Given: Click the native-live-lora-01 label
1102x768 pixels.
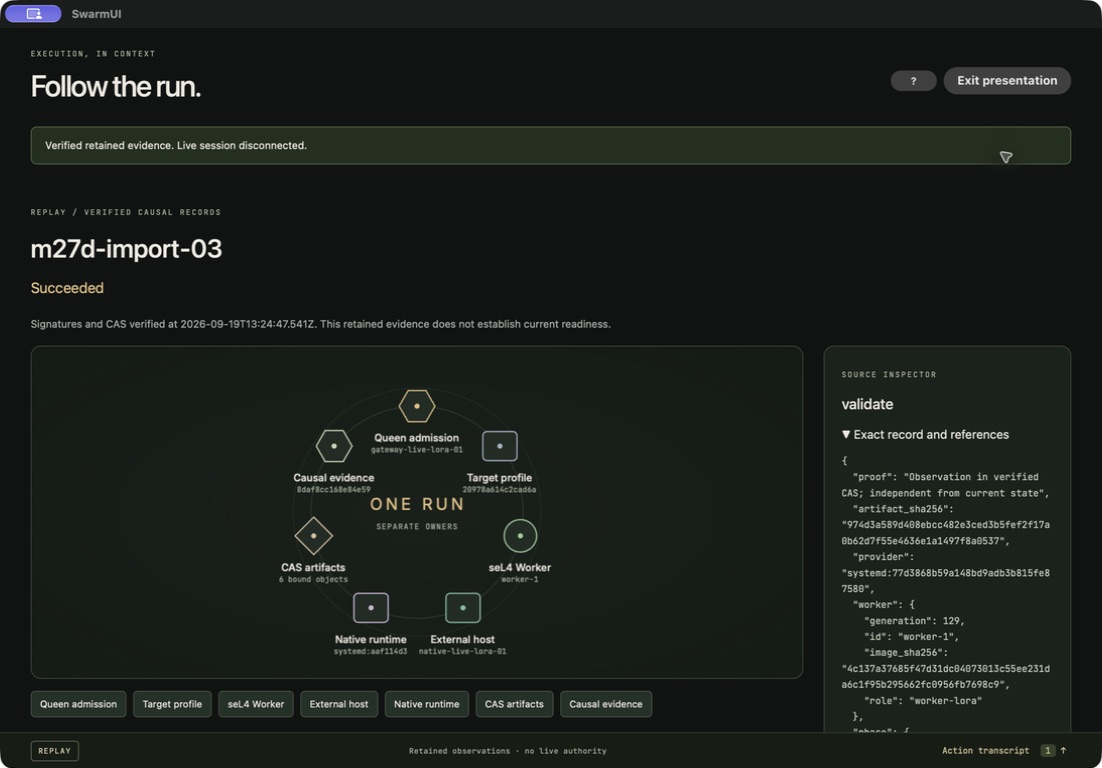Looking at the screenshot, I should 462,651.
